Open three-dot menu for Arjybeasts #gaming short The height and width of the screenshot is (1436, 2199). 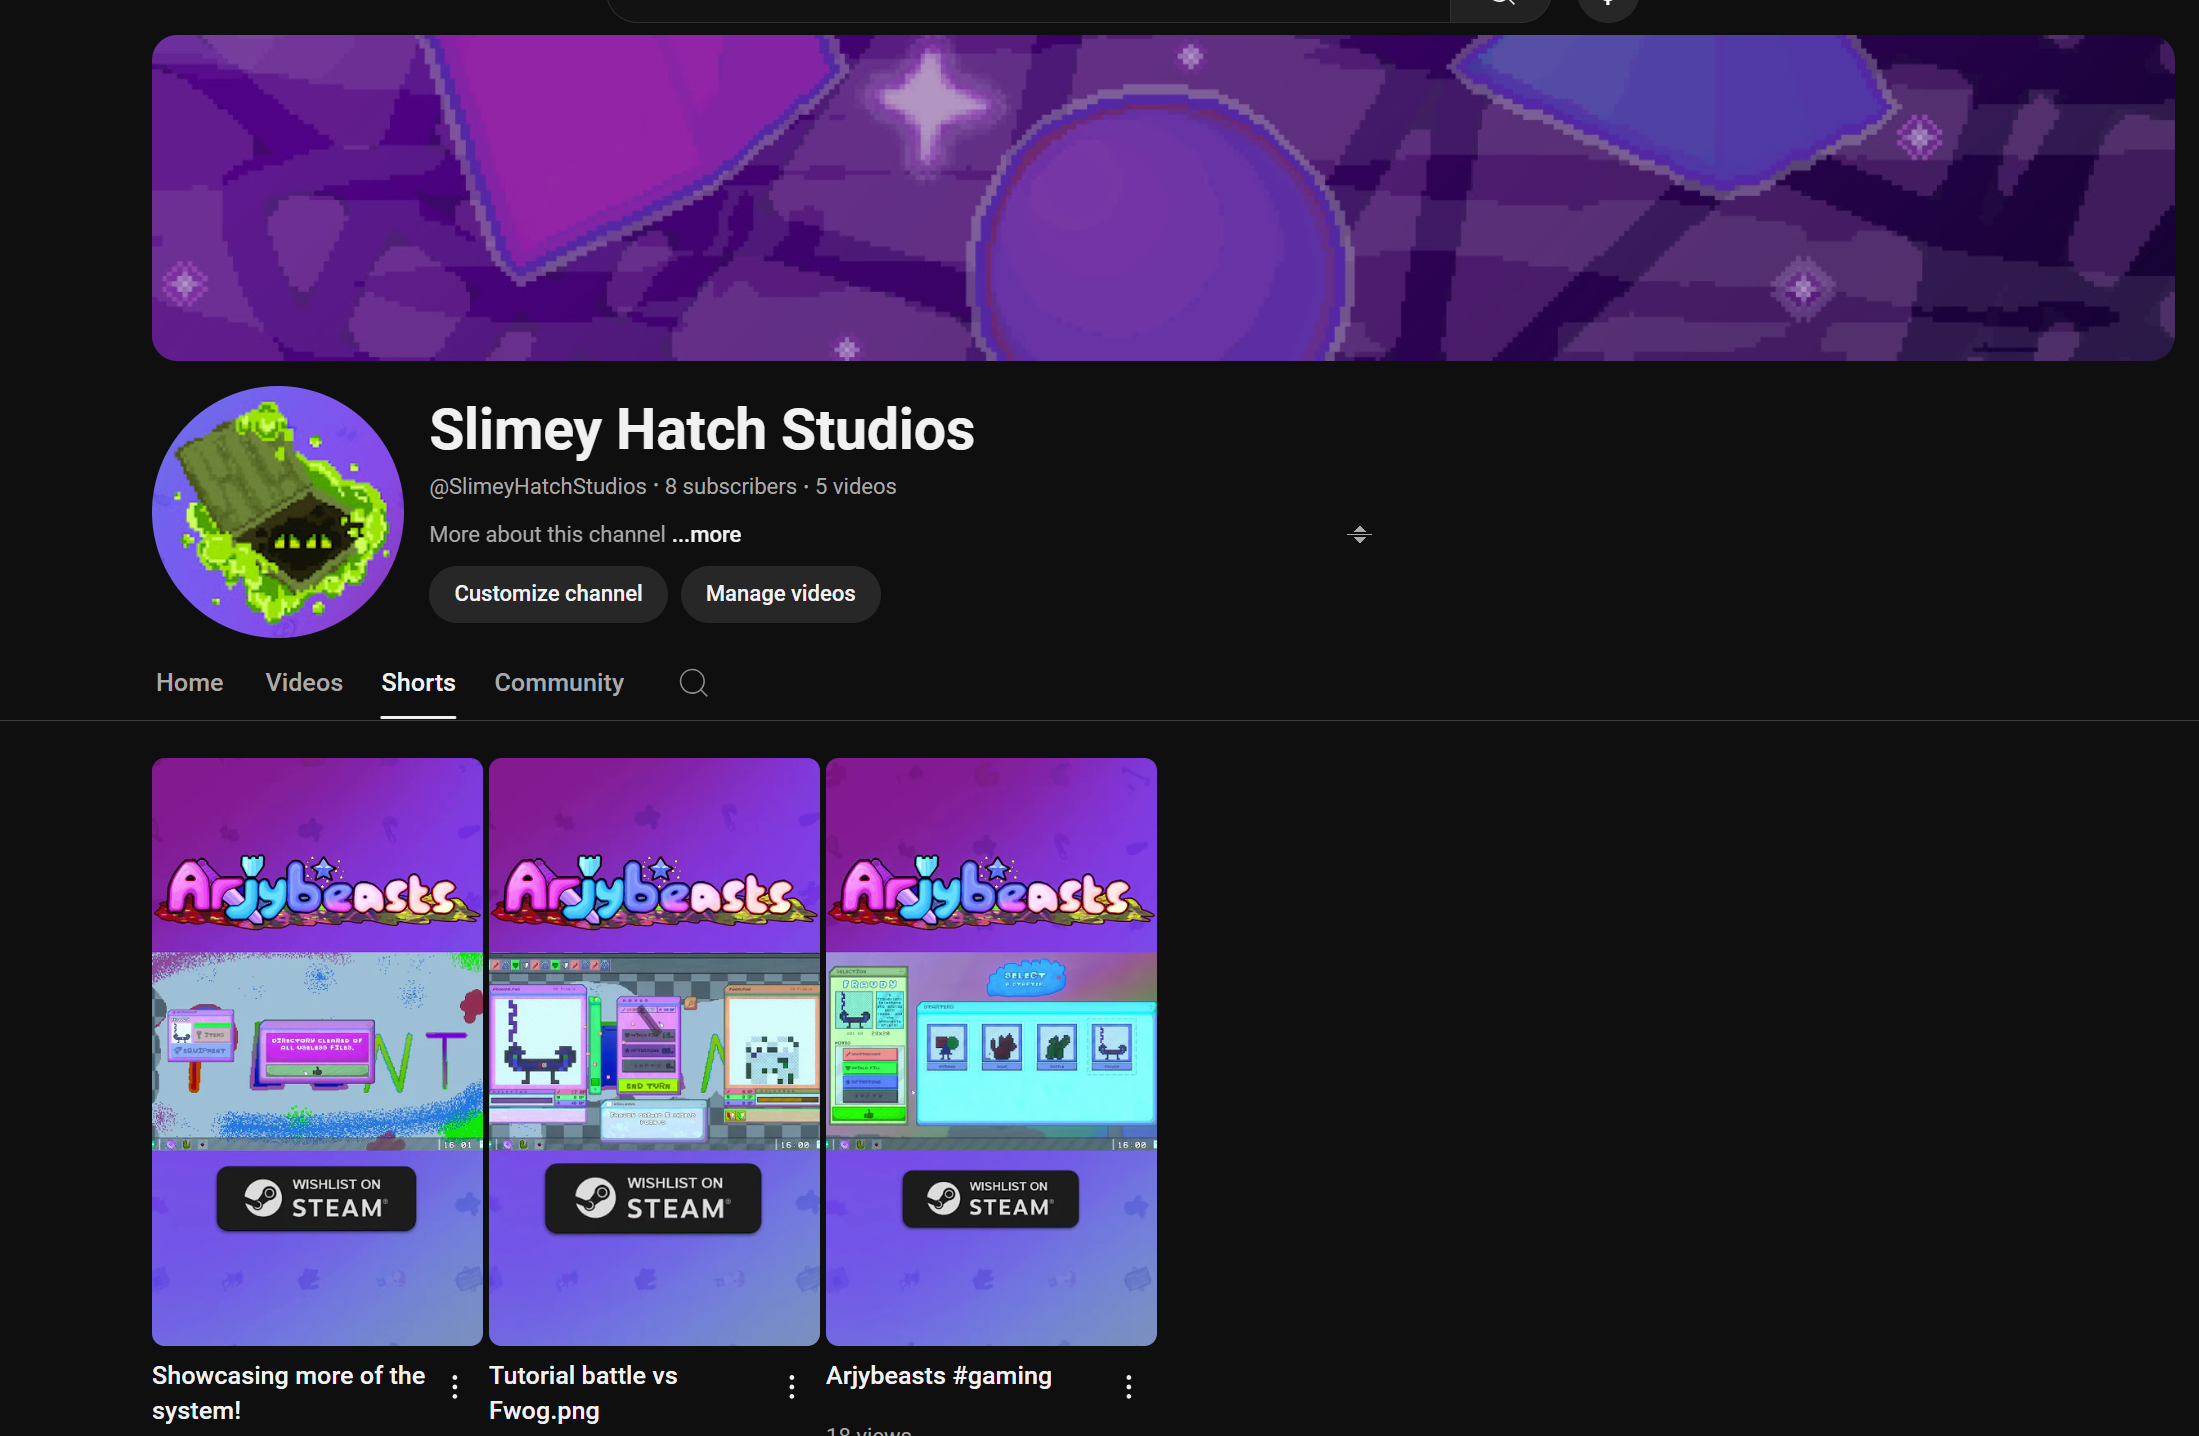(1129, 1386)
